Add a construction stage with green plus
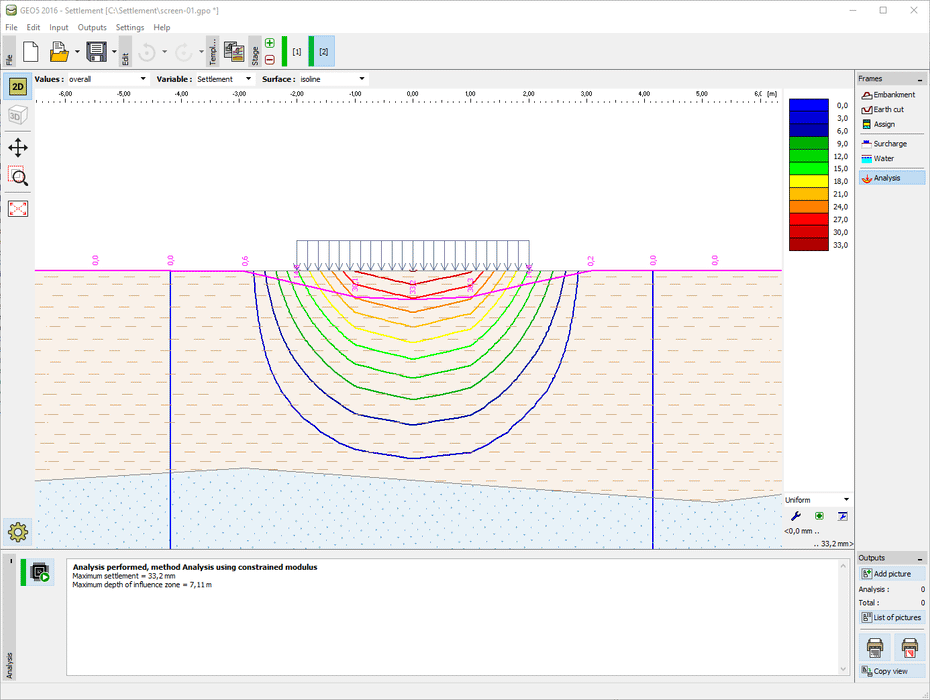Viewport: 930px width, 700px height. pyautogui.click(x=270, y=43)
